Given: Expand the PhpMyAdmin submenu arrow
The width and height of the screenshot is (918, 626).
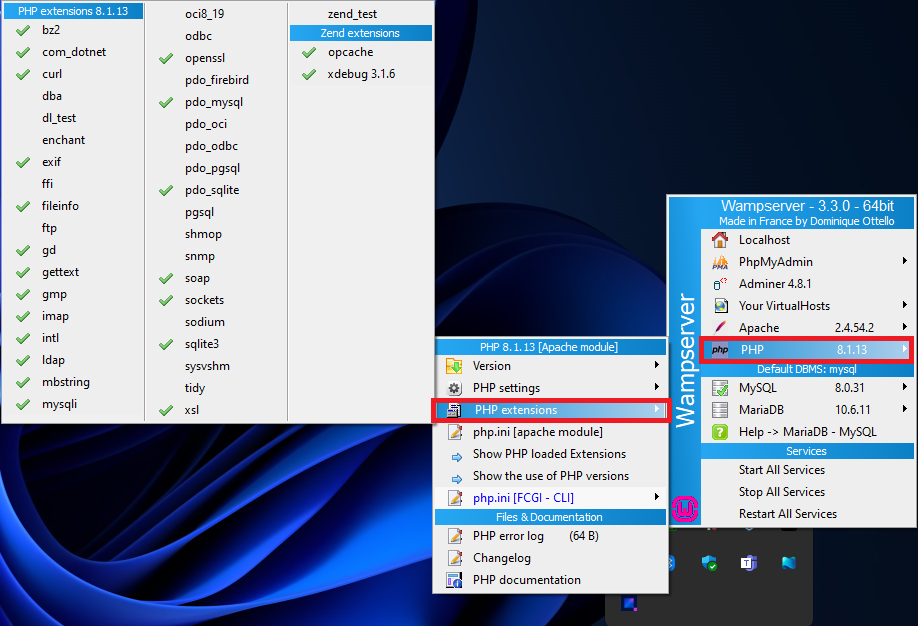Looking at the screenshot, I should pyautogui.click(x=905, y=261).
